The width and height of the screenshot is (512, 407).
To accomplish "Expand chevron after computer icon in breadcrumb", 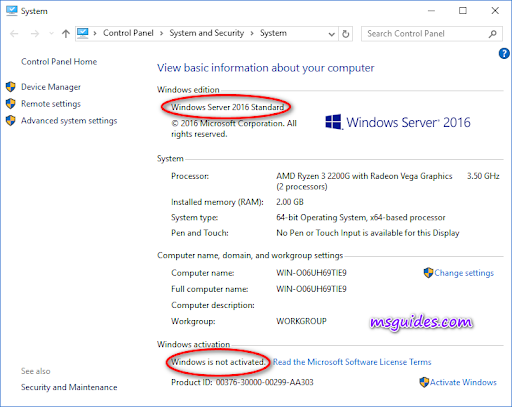I will 95,33.
